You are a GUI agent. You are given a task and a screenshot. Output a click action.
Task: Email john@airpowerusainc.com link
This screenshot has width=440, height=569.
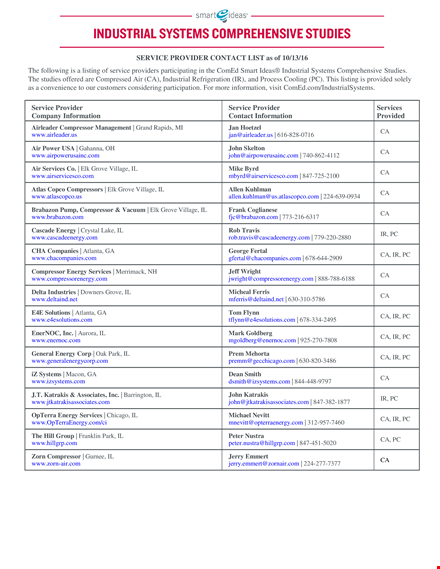click(x=263, y=155)
